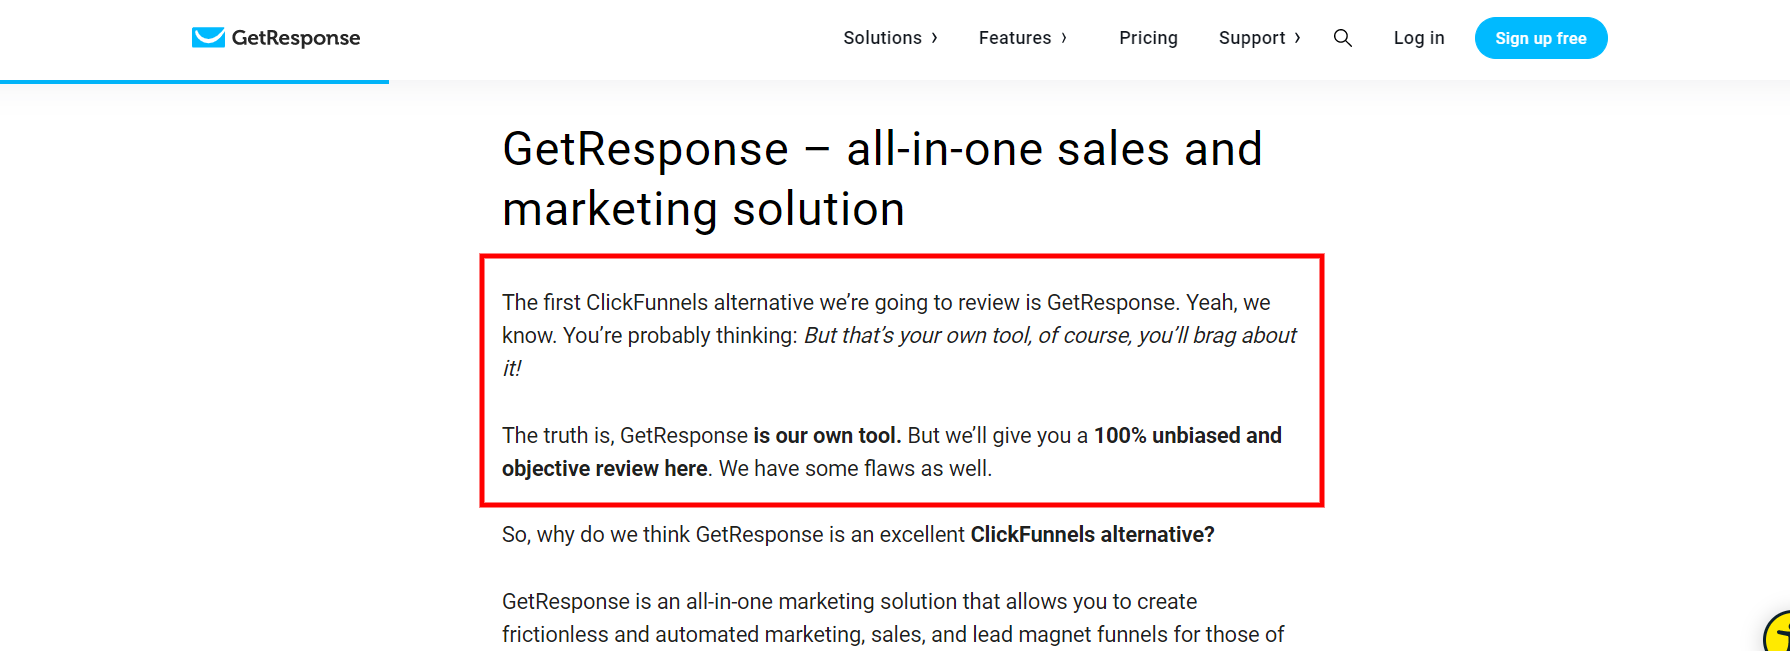Click the GetResponse envelope logo icon
1790x651 pixels.
[x=208, y=38]
